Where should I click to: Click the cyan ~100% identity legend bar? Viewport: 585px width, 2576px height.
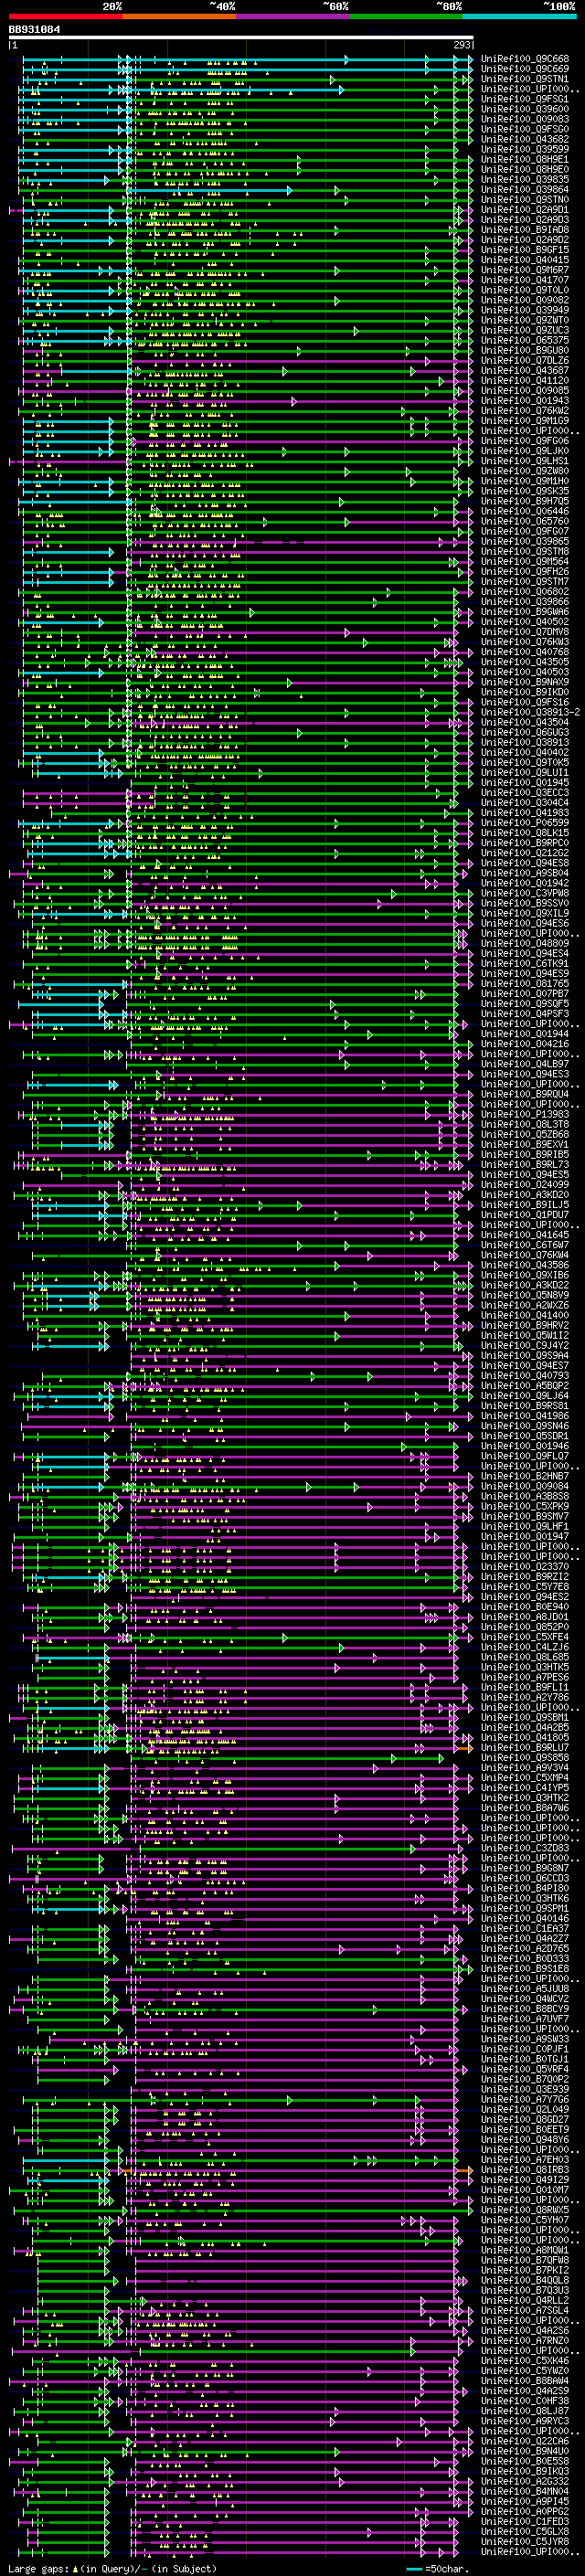(519, 16)
